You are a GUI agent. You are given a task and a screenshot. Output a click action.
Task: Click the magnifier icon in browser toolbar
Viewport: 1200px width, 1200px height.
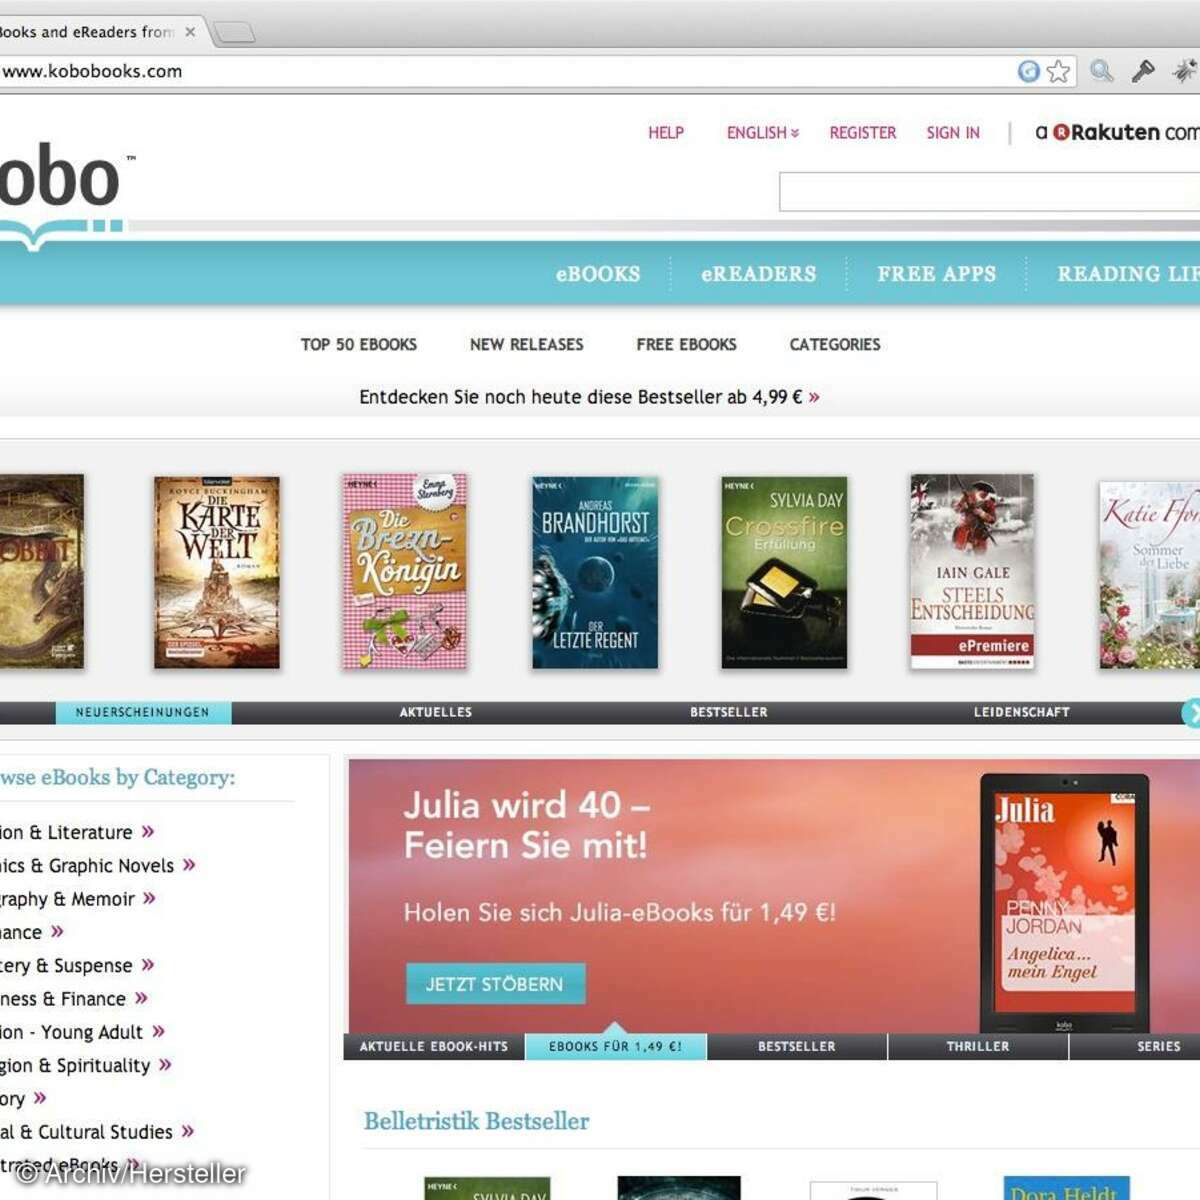pos(1101,71)
